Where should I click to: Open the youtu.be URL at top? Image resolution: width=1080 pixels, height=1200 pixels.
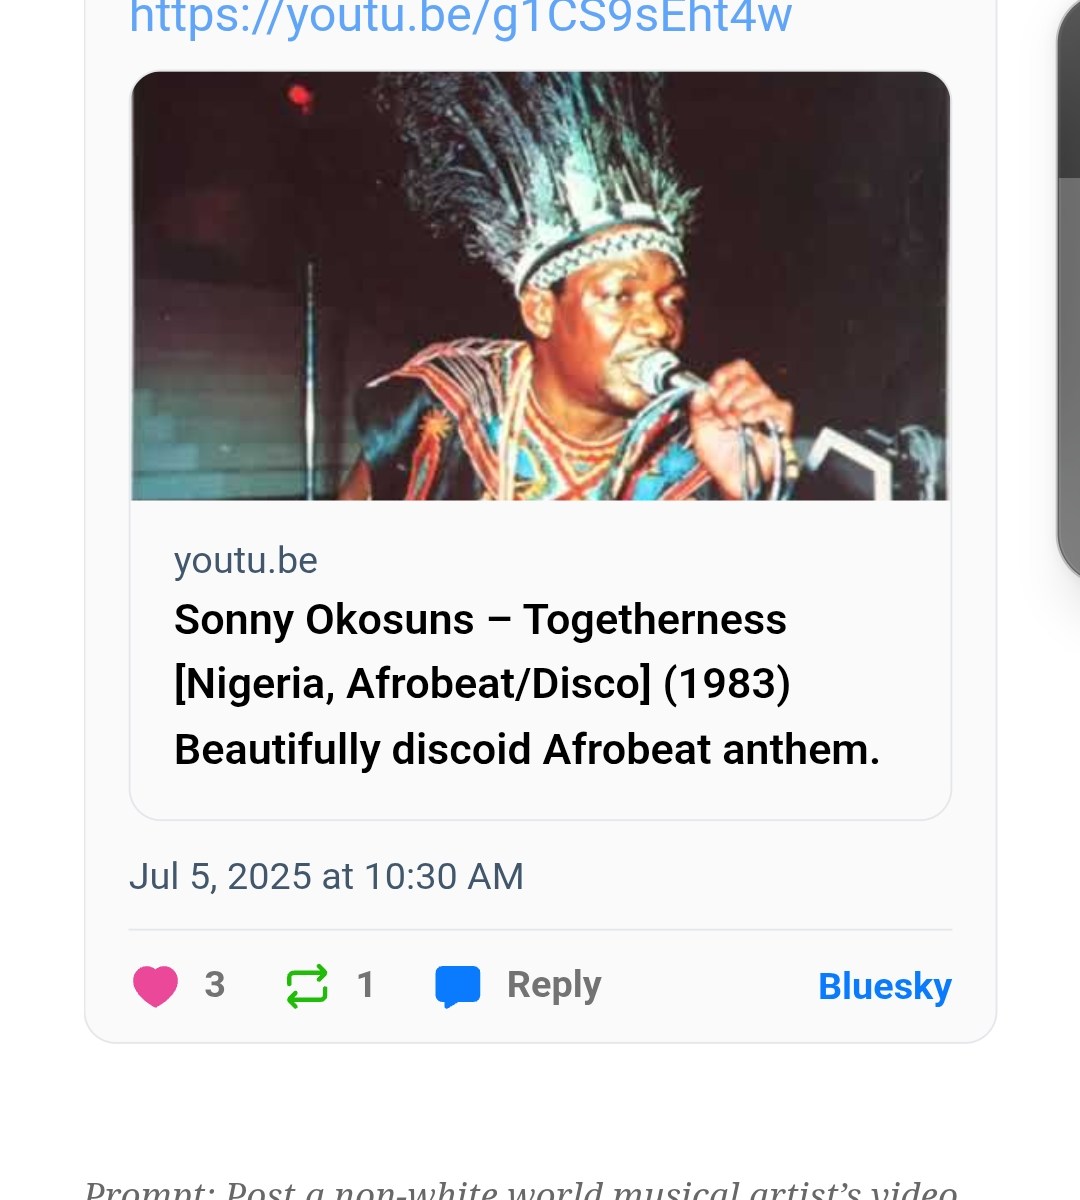pos(460,18)
